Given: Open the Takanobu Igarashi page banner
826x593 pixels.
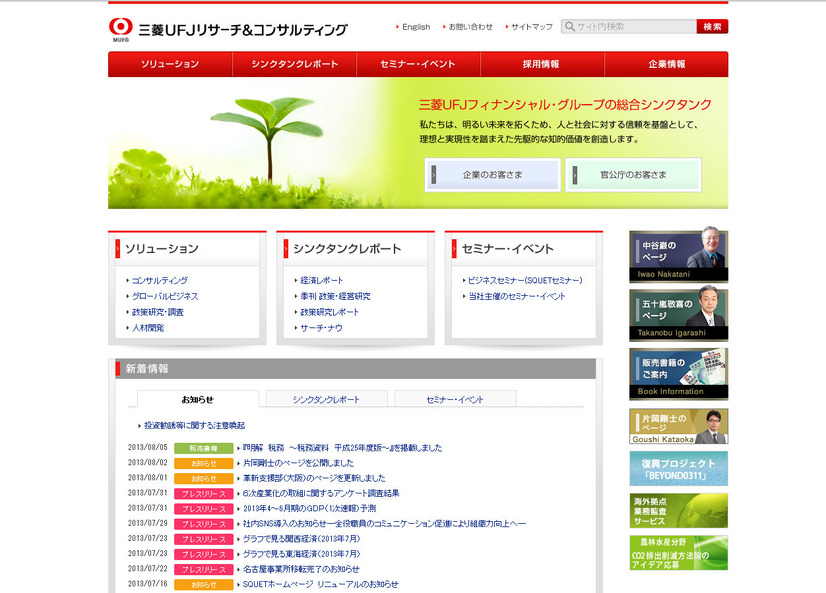Looking at the screenshot, I should (x=678, y=315).
